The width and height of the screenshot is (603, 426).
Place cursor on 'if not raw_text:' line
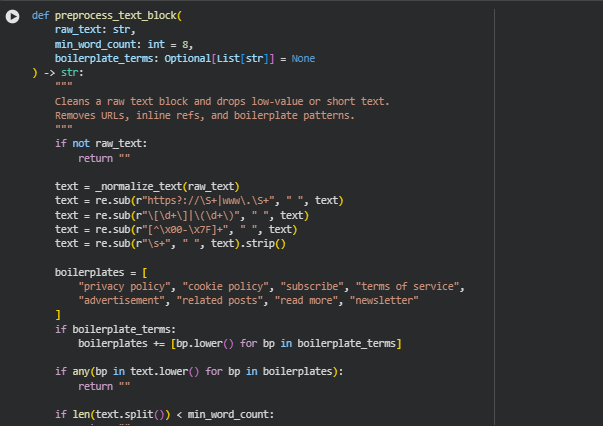101,144
